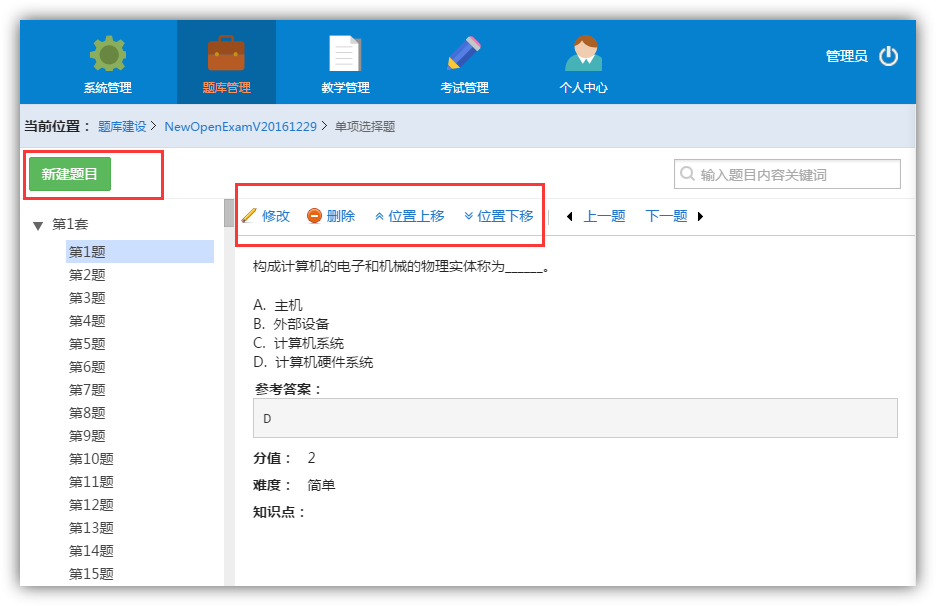Click the 难度 value 简单
The width and height of the screenshot is (936, 606).
point(321,485)
